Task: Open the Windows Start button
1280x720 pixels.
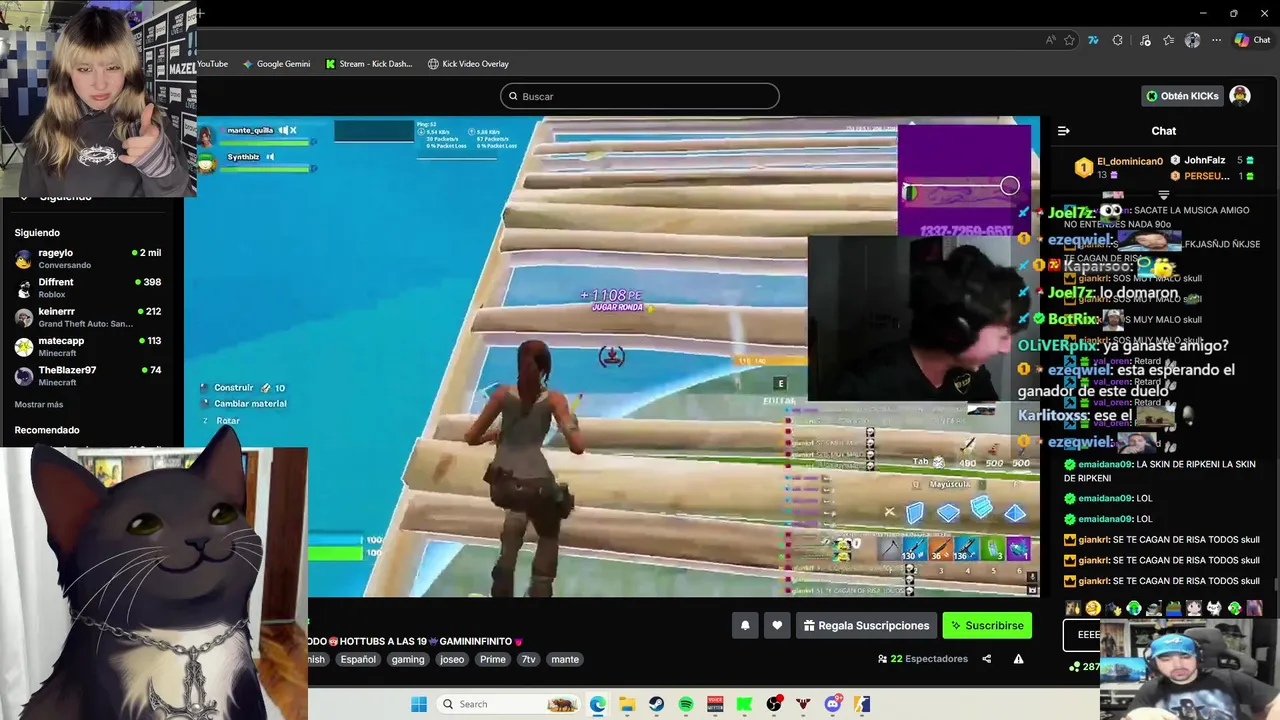Action: (x=418, y=704)
